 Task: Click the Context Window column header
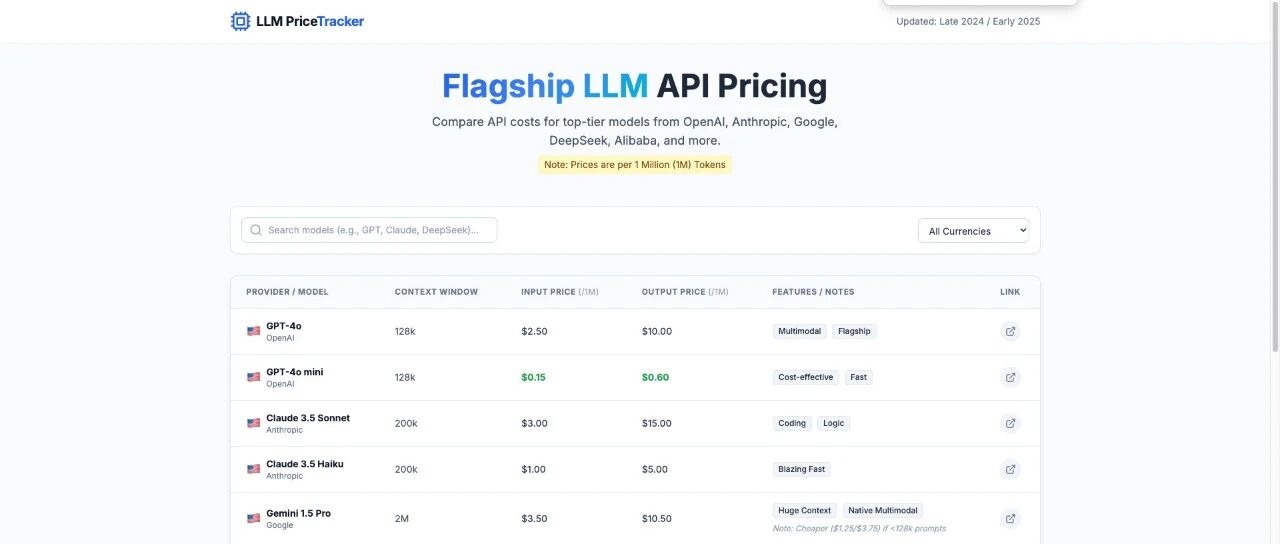pos(436,292)
